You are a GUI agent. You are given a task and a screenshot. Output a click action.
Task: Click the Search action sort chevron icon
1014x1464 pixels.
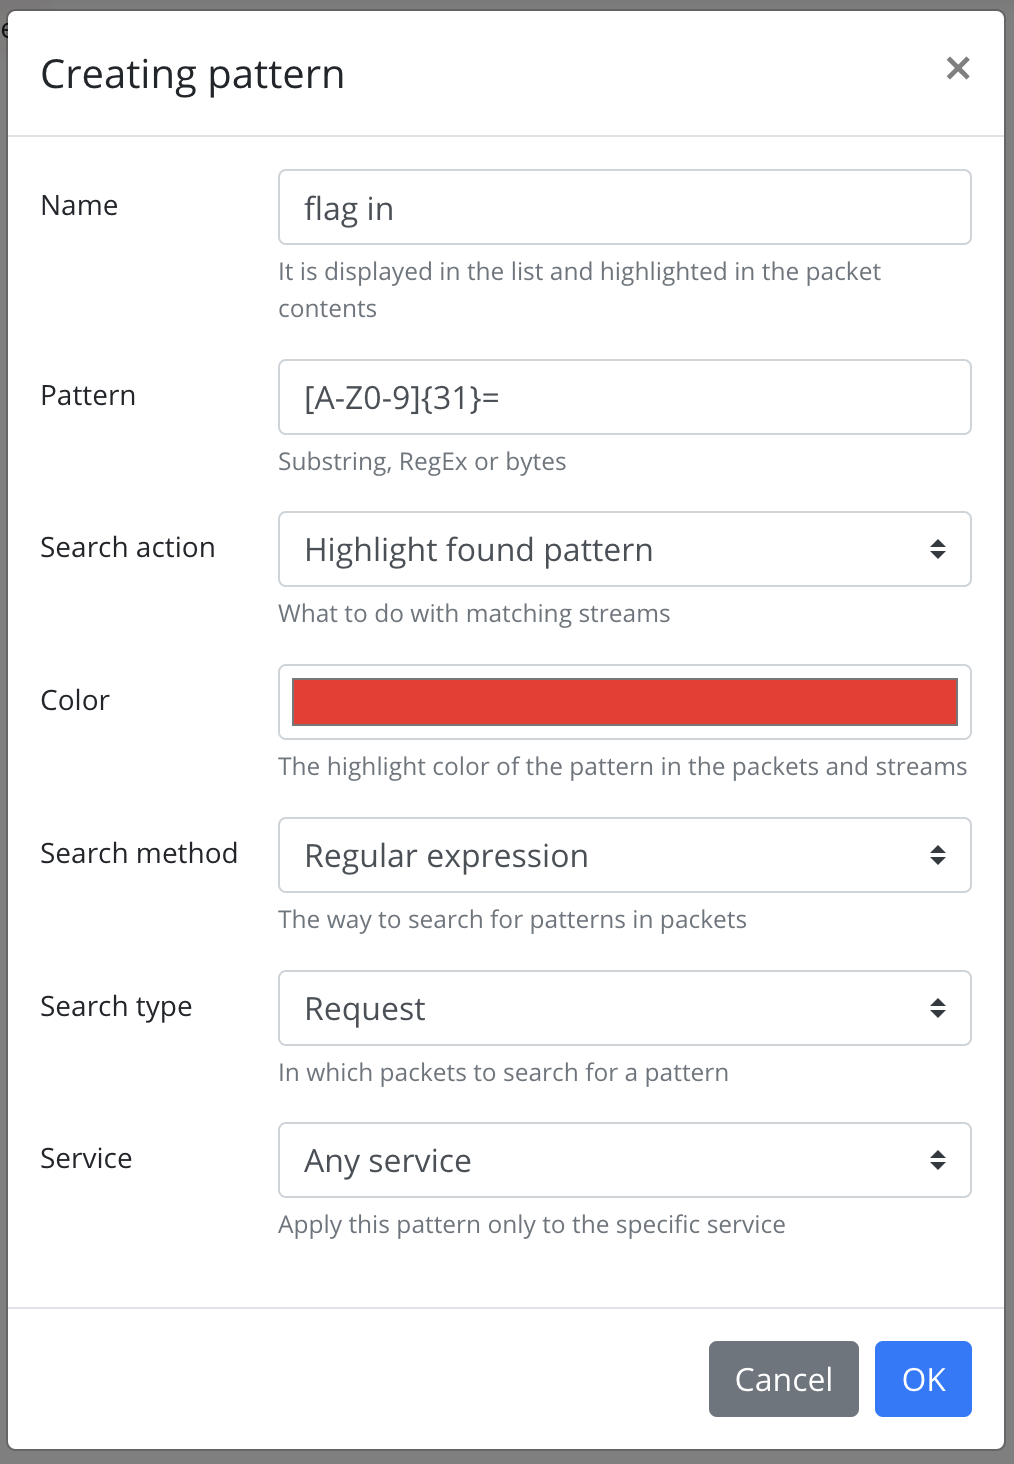coord(938,549)
